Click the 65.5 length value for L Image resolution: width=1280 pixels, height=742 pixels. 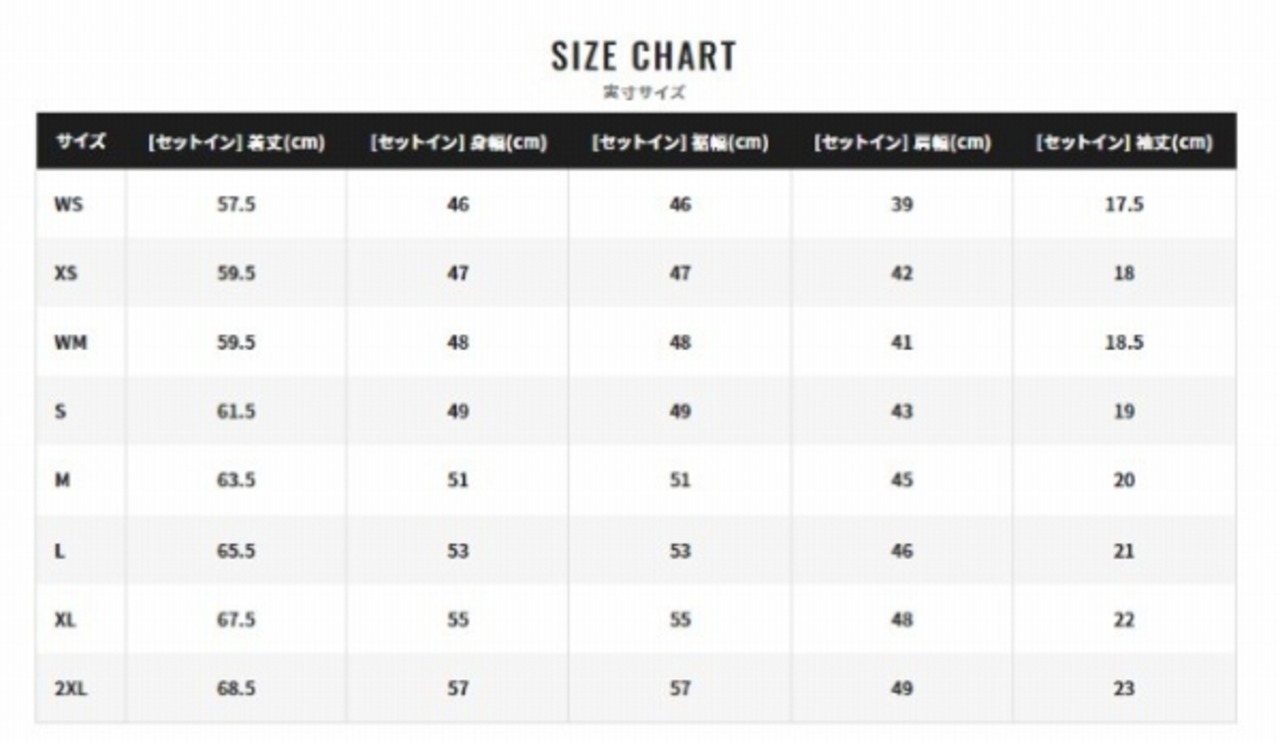[236, 550]
